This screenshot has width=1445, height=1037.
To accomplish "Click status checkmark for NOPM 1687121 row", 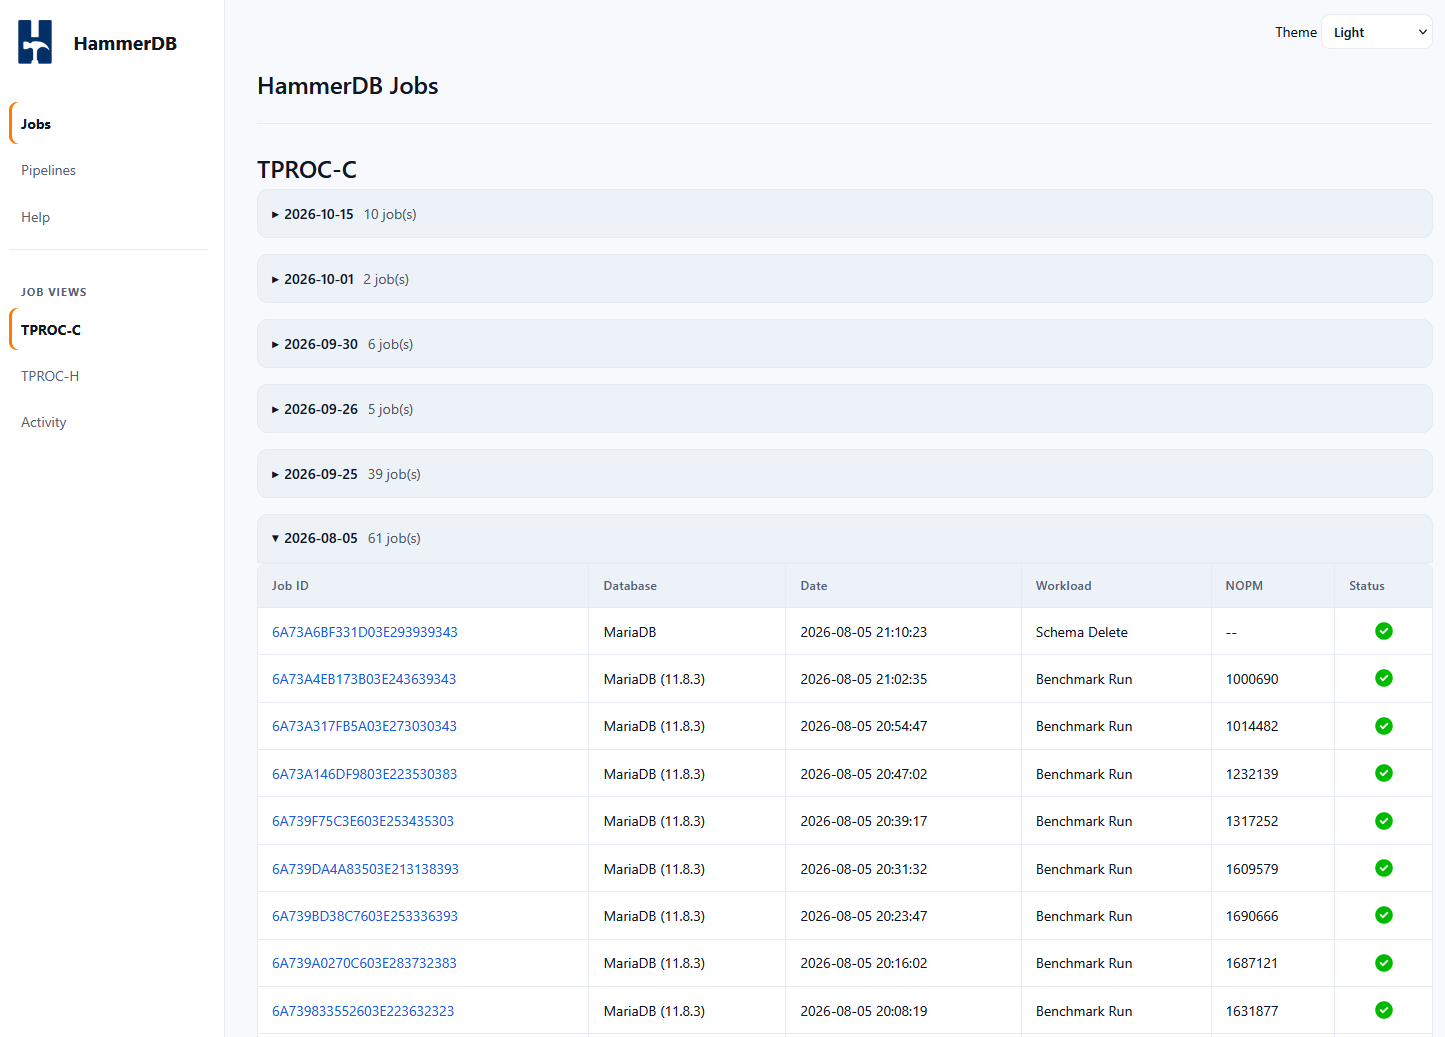I will coord(1384,963).
